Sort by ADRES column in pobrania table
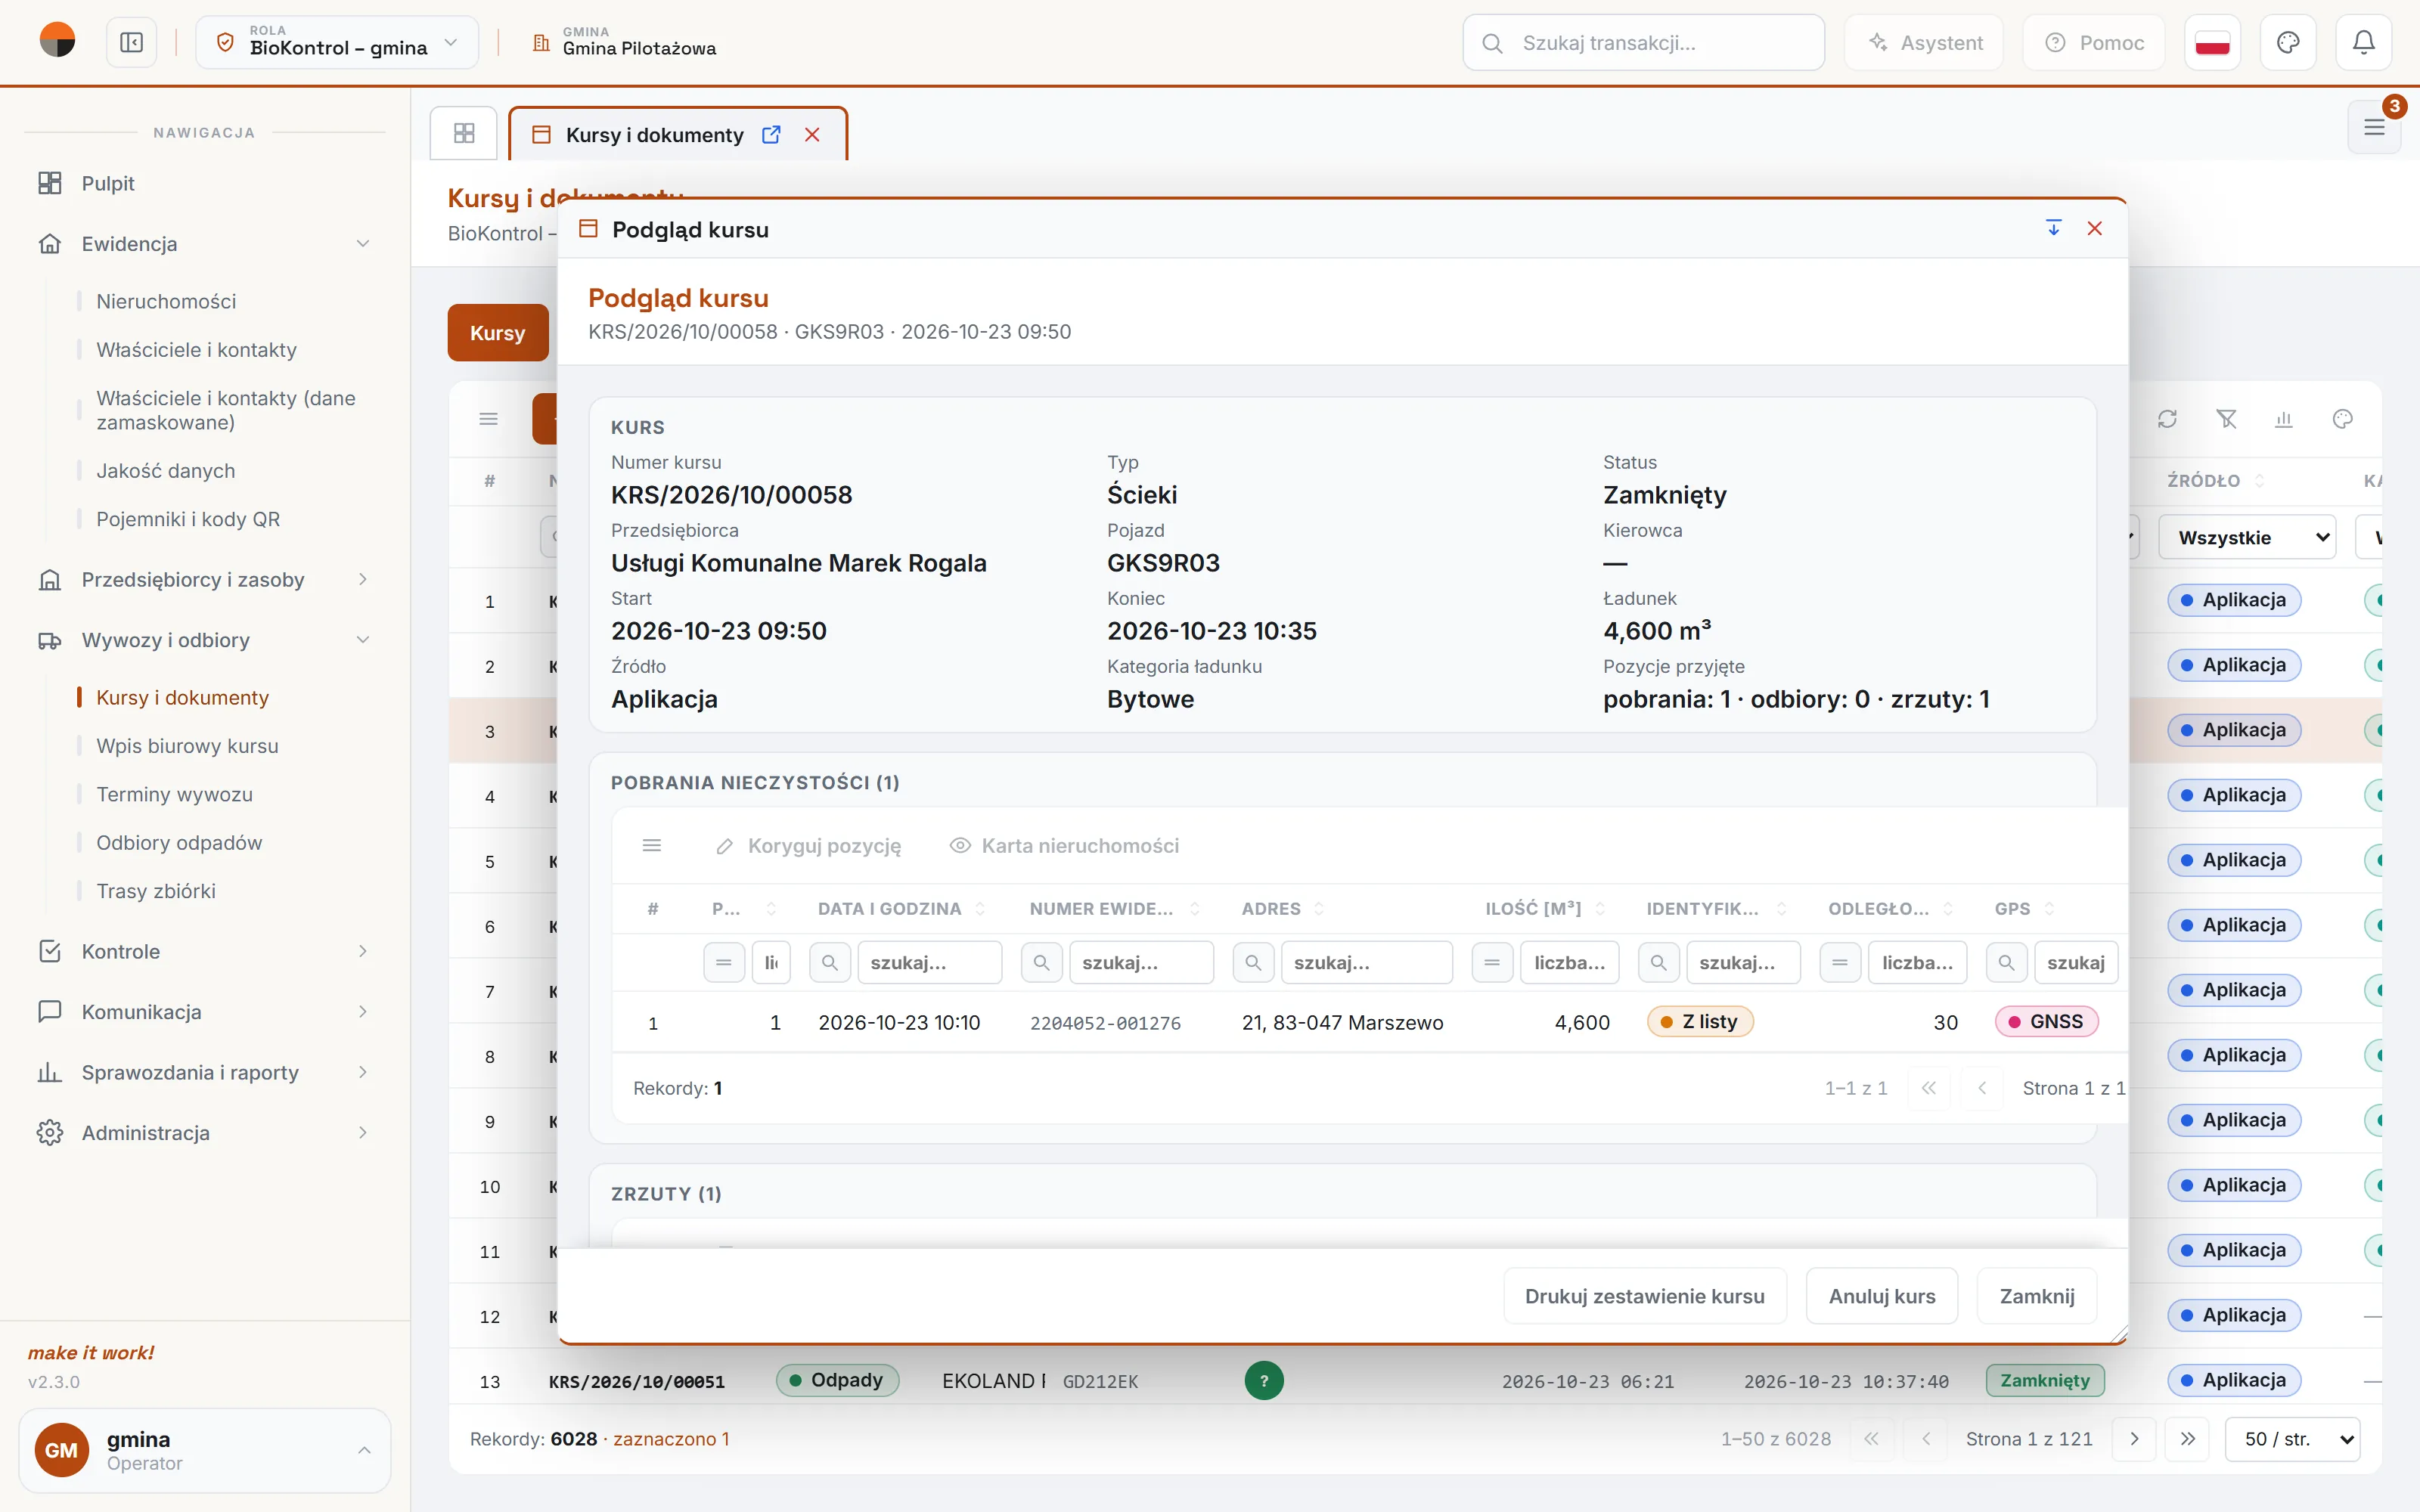The height and width of the screenshot is (1512, 2420). click(1282, 909)
